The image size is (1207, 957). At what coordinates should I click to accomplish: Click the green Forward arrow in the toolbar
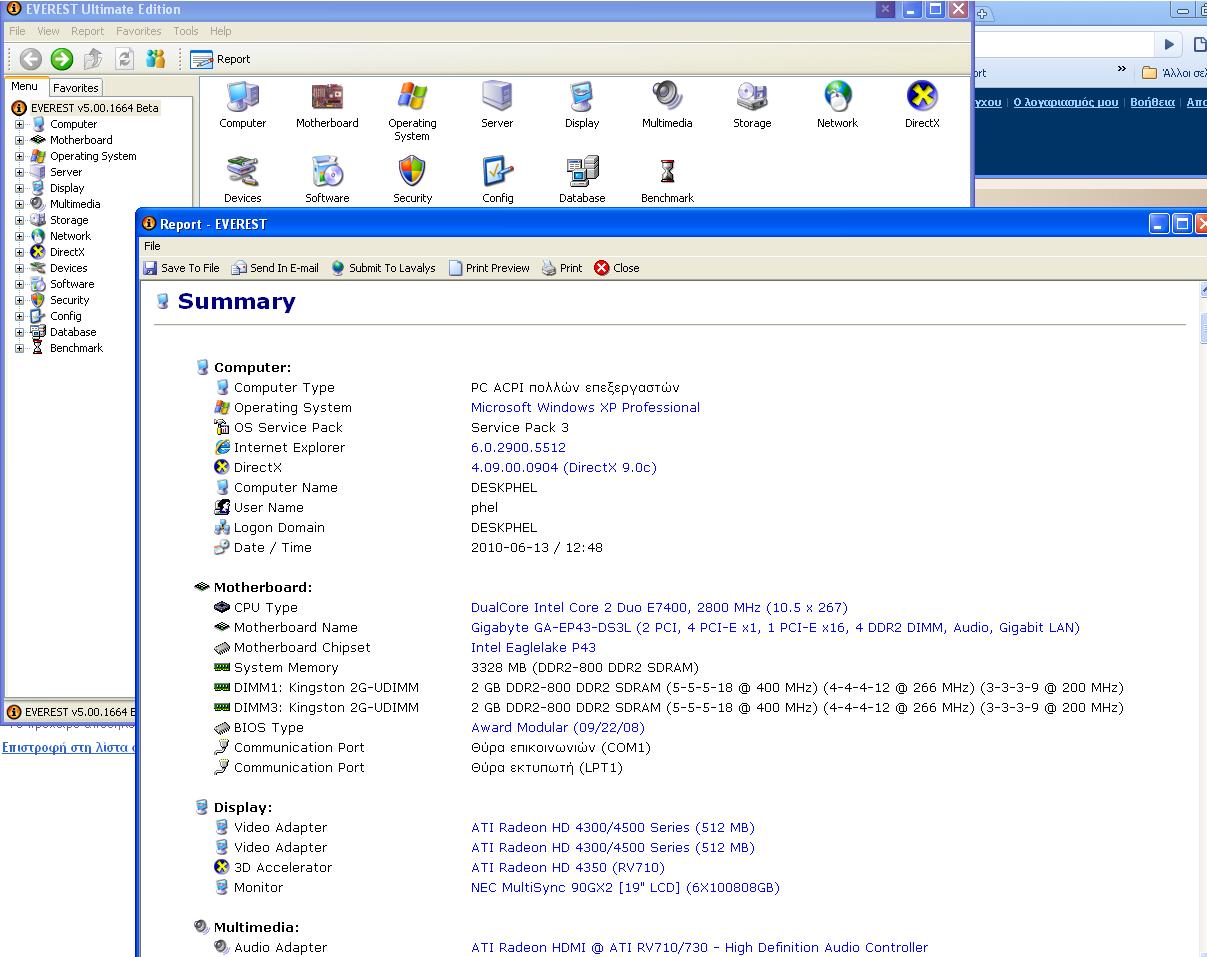coord(62,59)
